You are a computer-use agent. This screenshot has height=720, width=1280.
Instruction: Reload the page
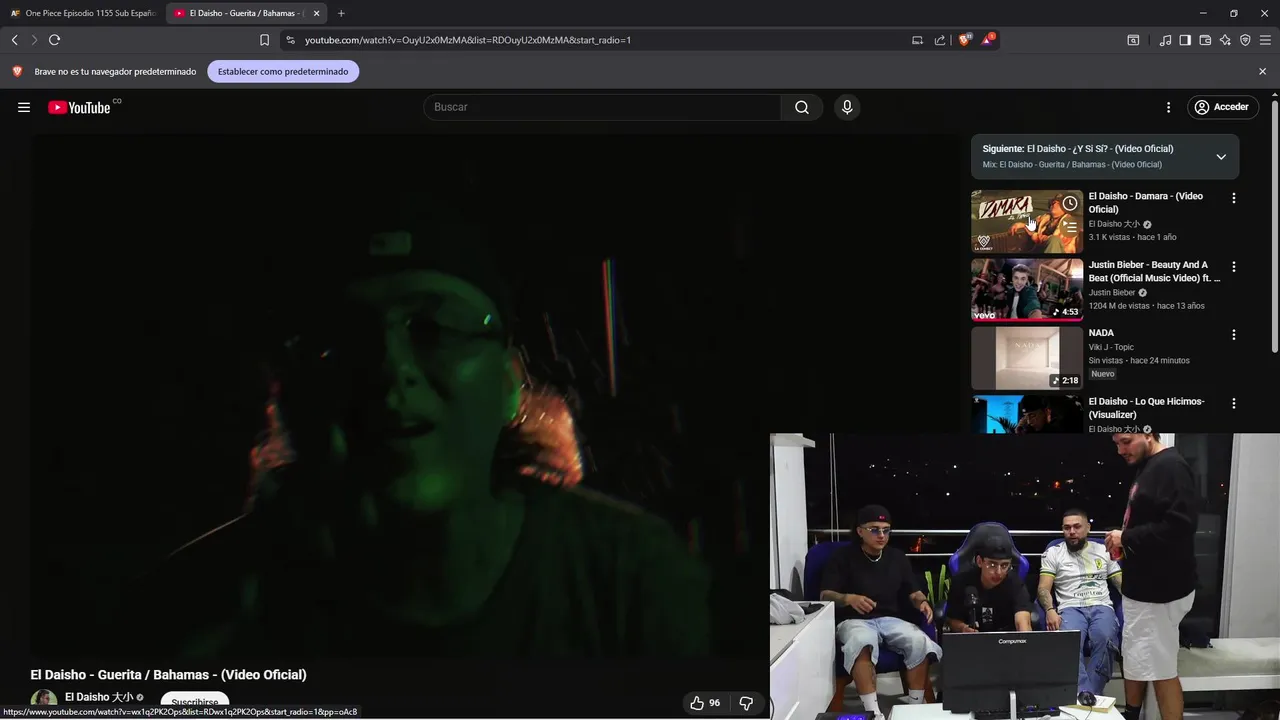[x=55, y=40]
